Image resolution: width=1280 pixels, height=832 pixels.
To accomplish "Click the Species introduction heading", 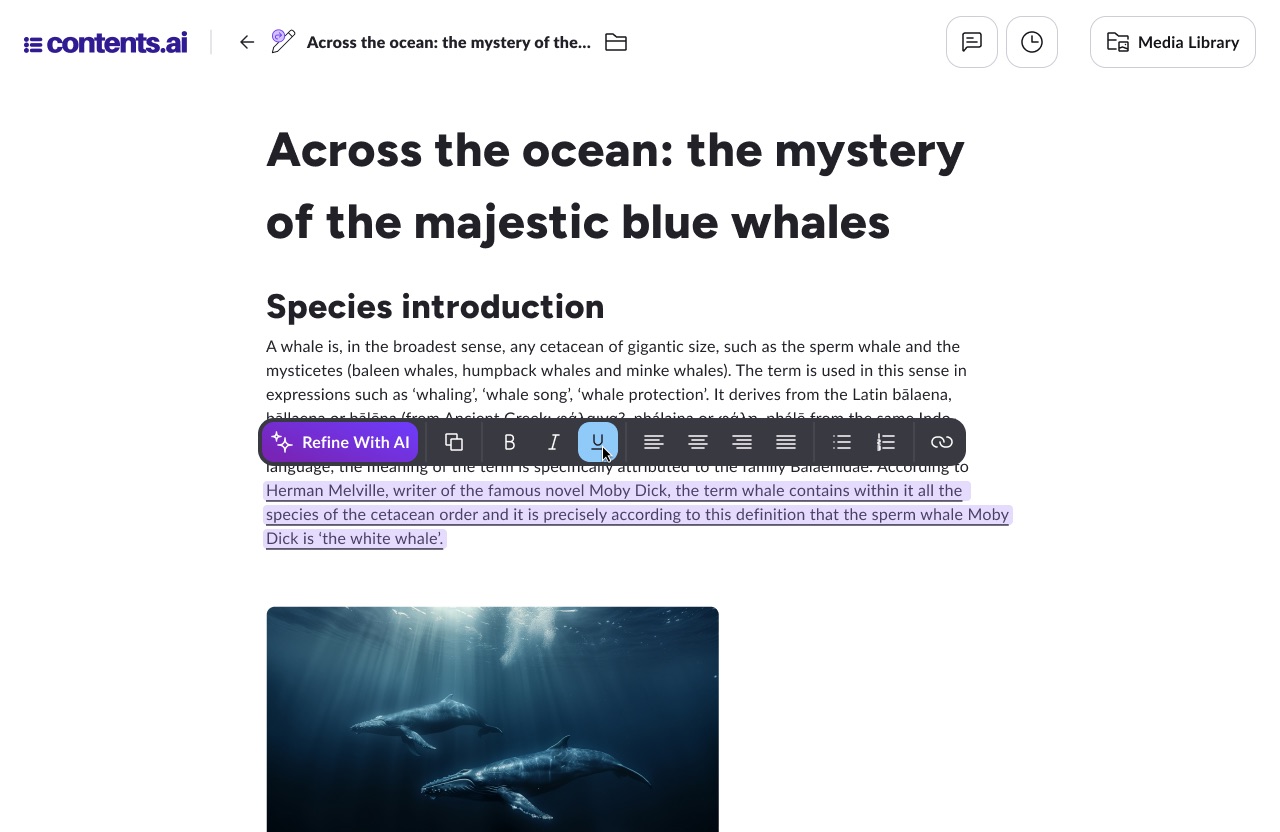I will pyautogui.click(x=435, y=306).
